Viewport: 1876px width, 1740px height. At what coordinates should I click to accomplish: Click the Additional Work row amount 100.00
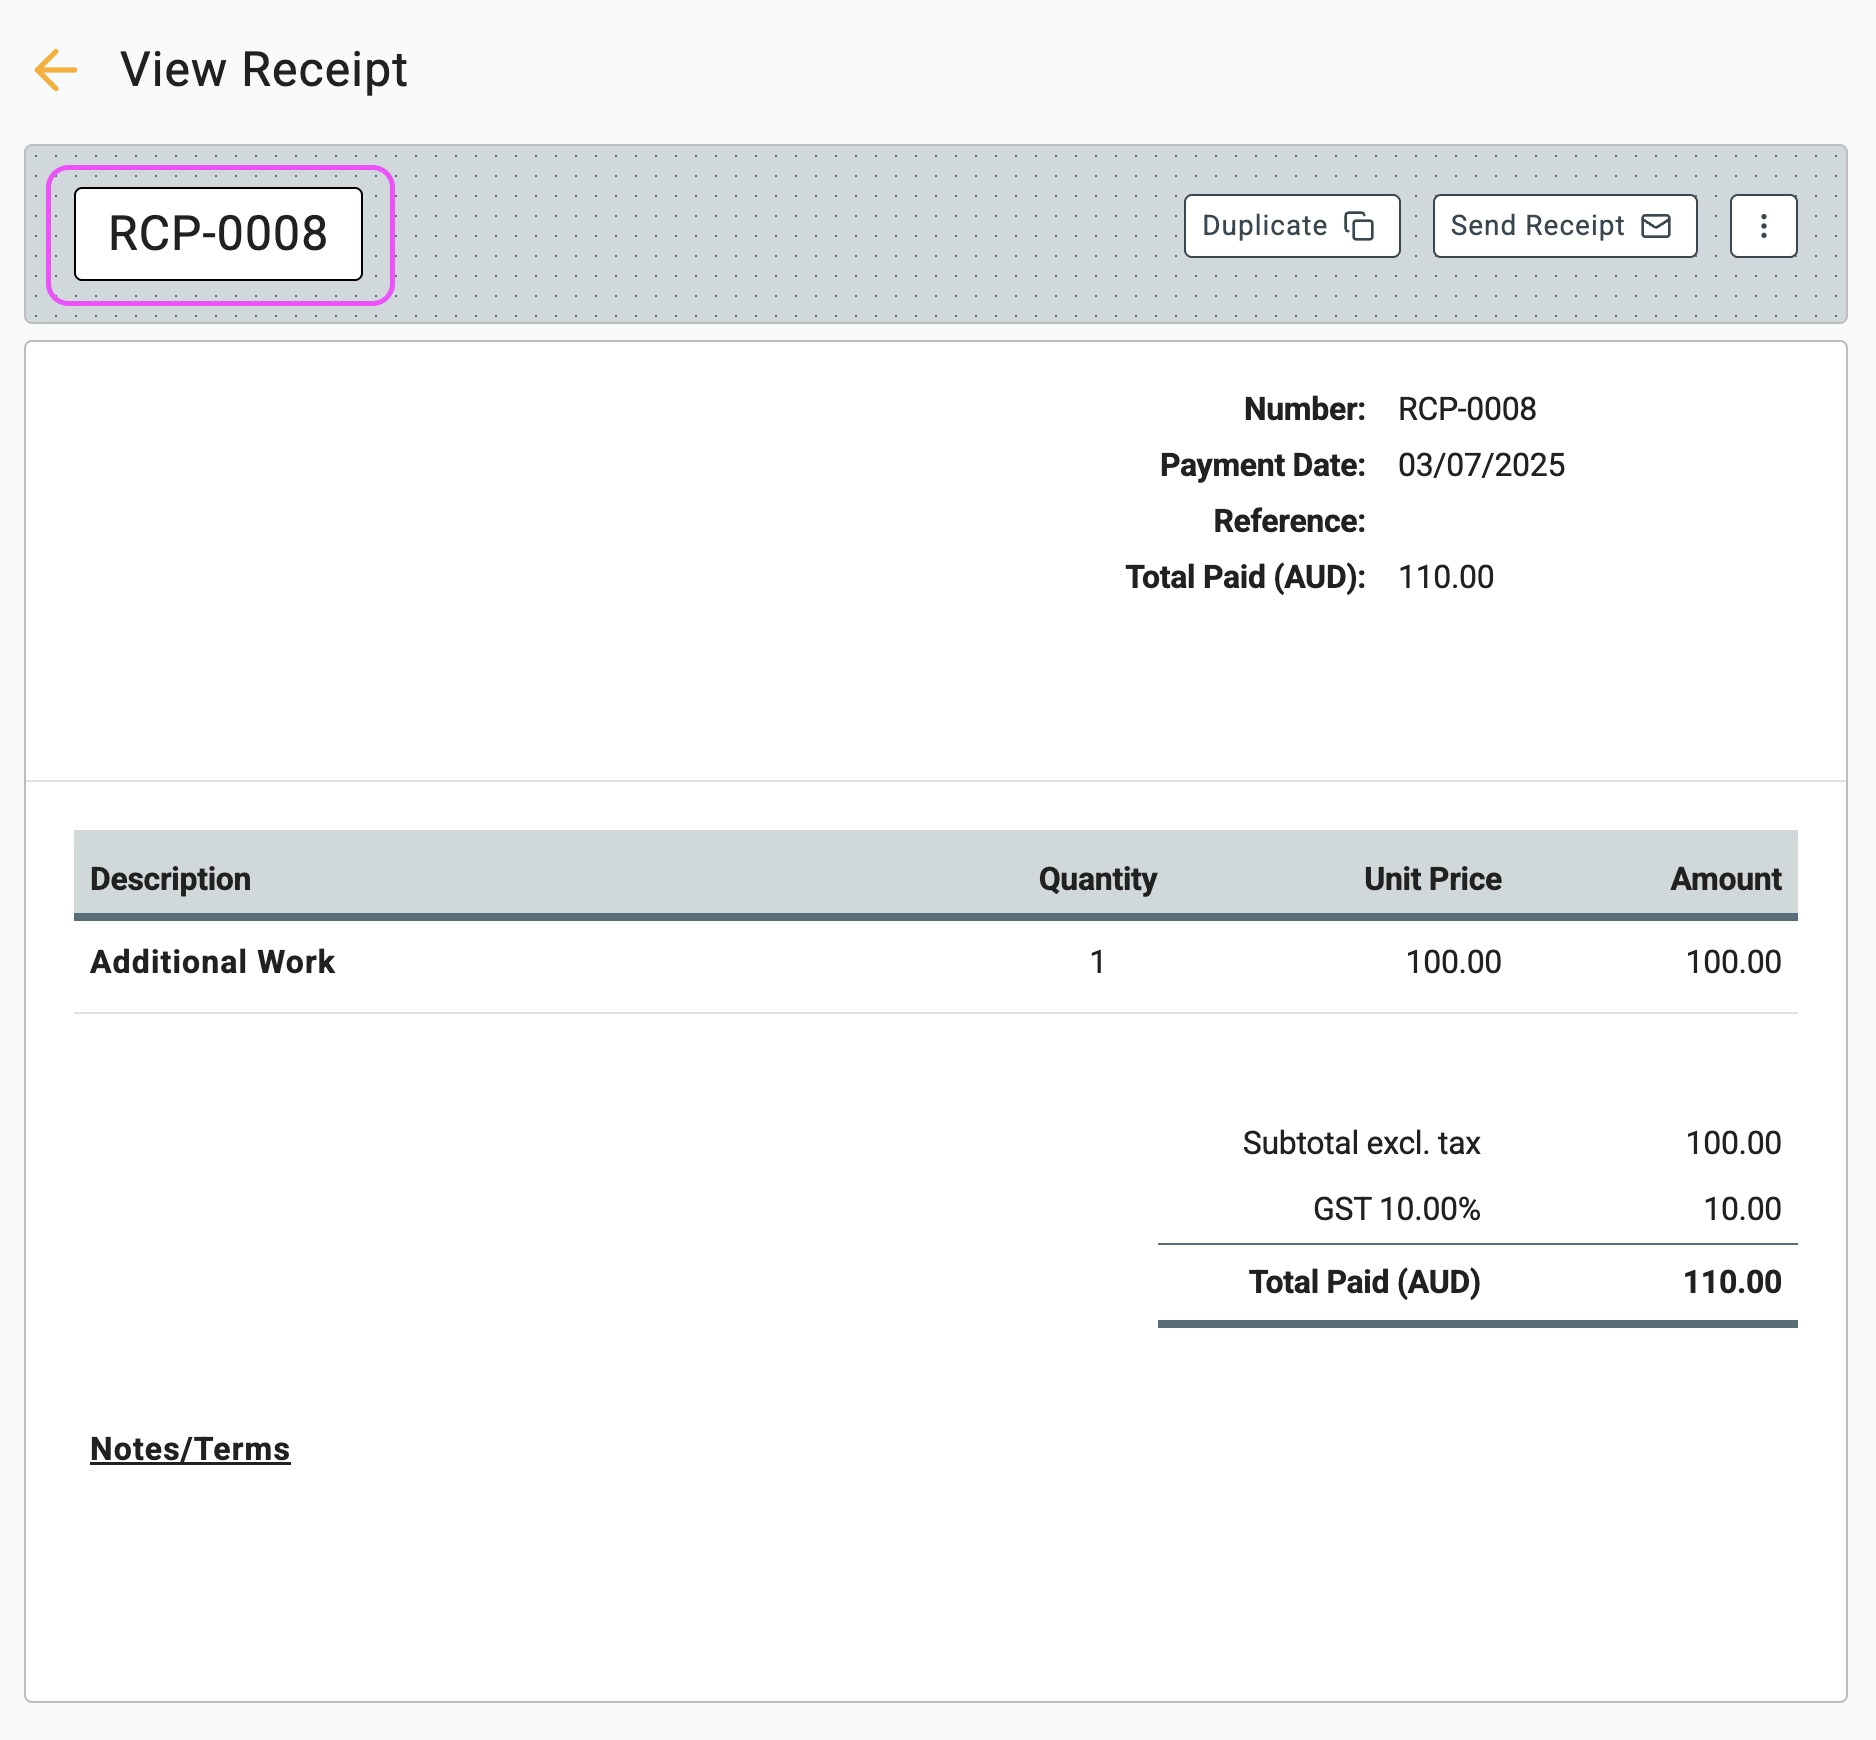click(1734, 962)
